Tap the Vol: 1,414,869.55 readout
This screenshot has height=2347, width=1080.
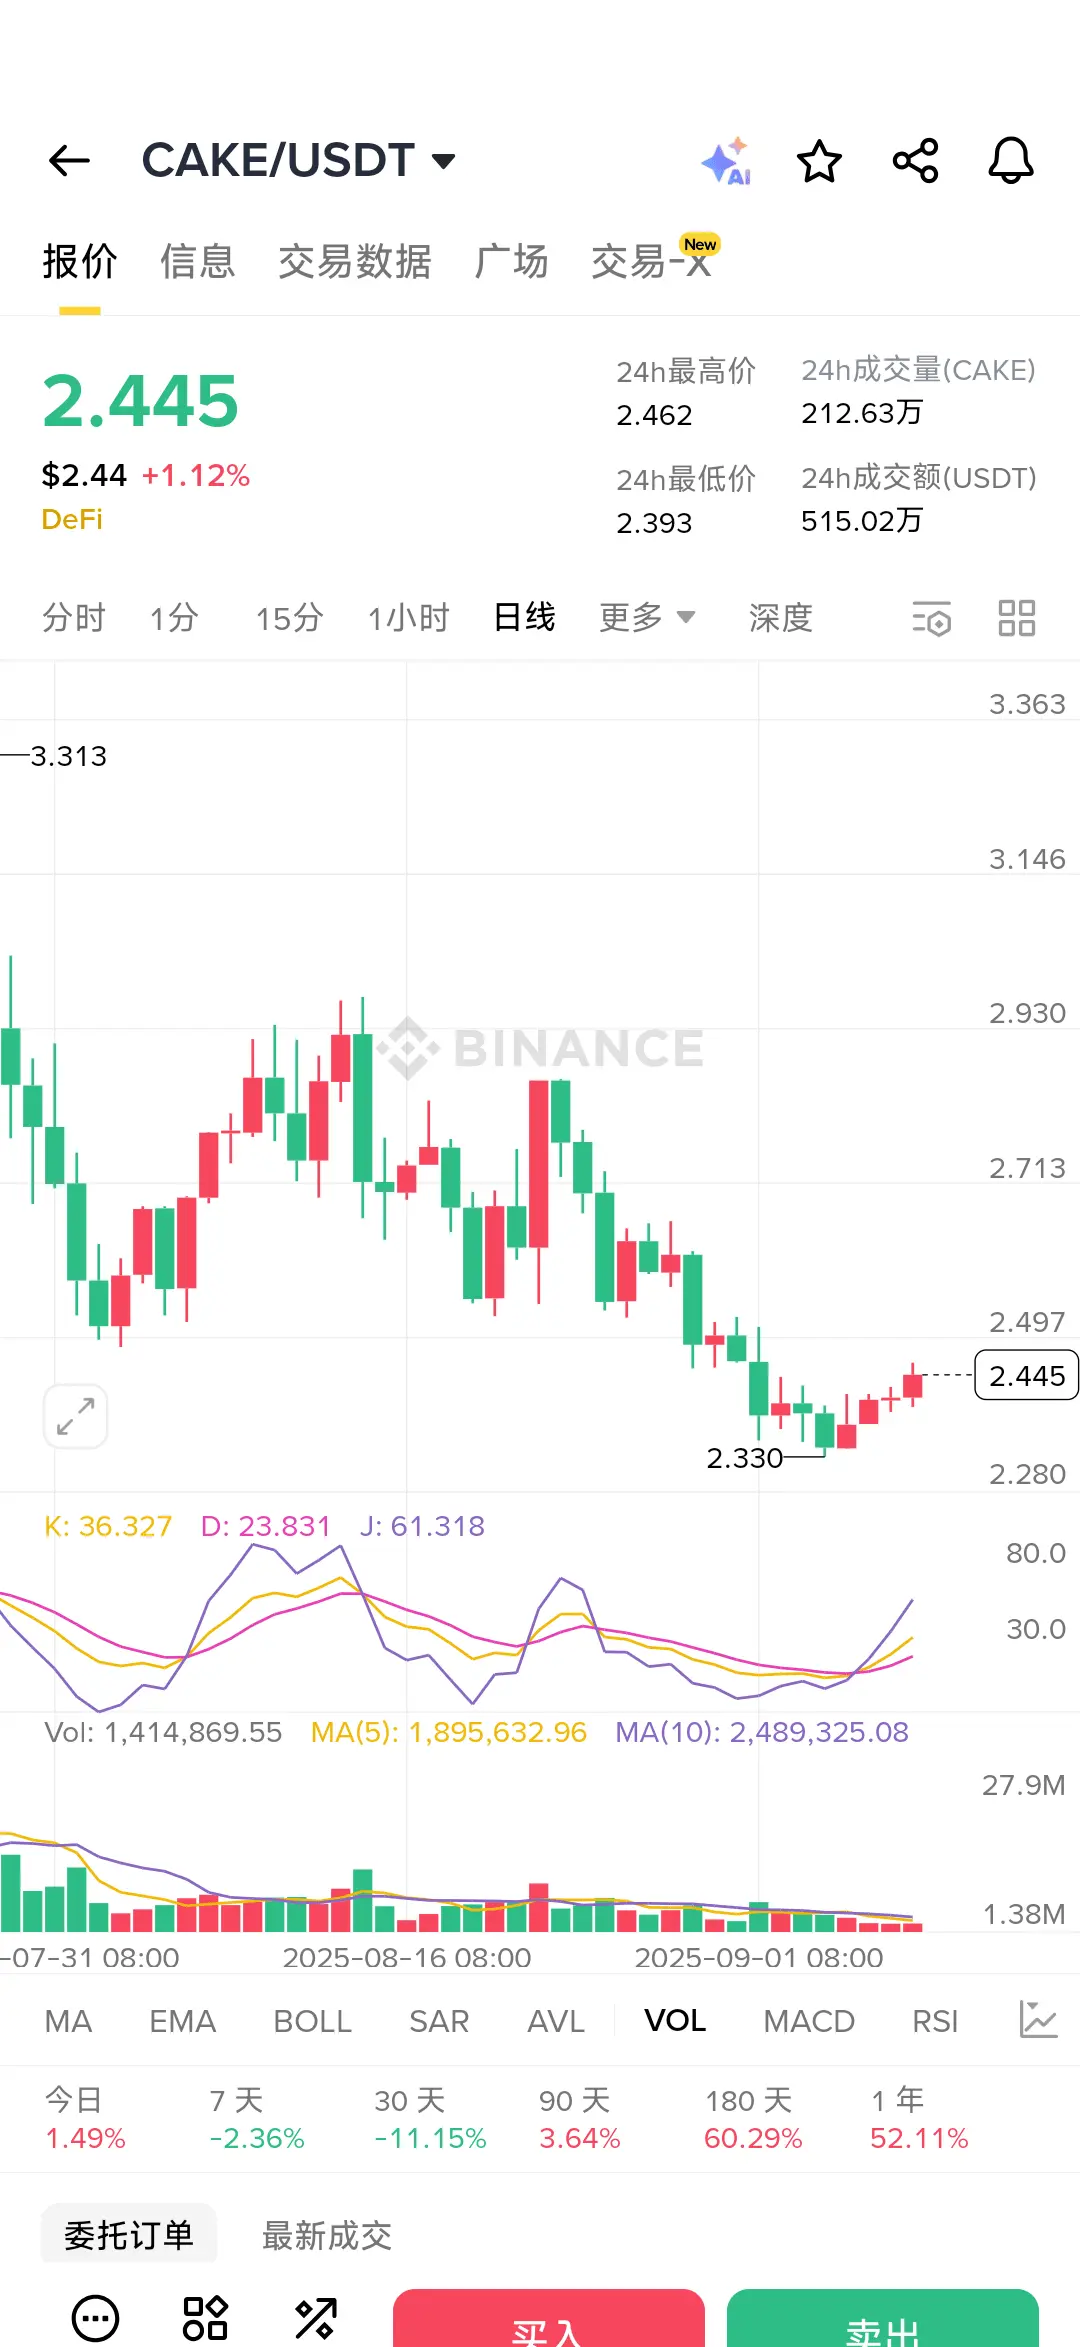[163, 1732]
